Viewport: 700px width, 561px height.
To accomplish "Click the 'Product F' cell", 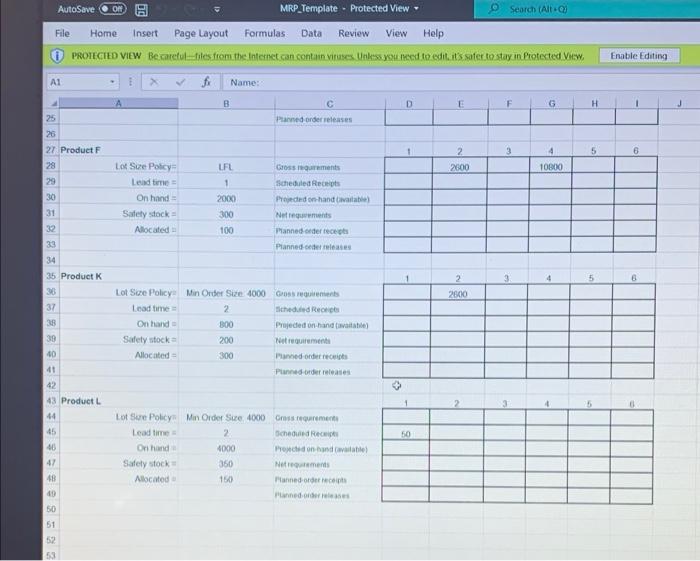I will point(80,150).
